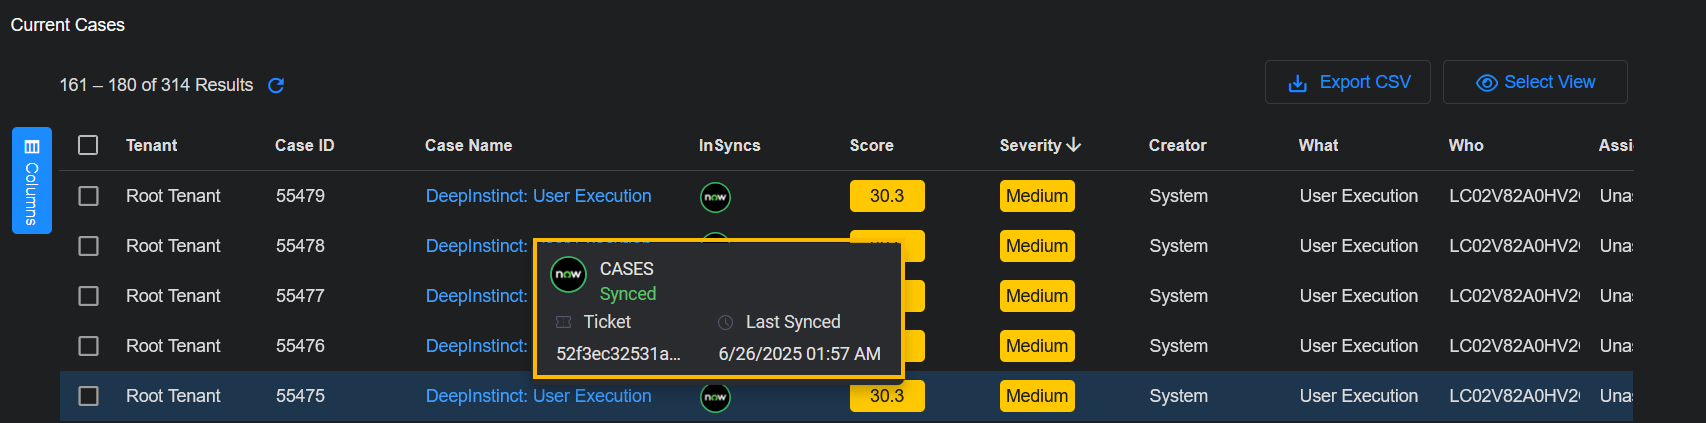Click the refresh results icon

pyautogui.click(x=276, y=86)
